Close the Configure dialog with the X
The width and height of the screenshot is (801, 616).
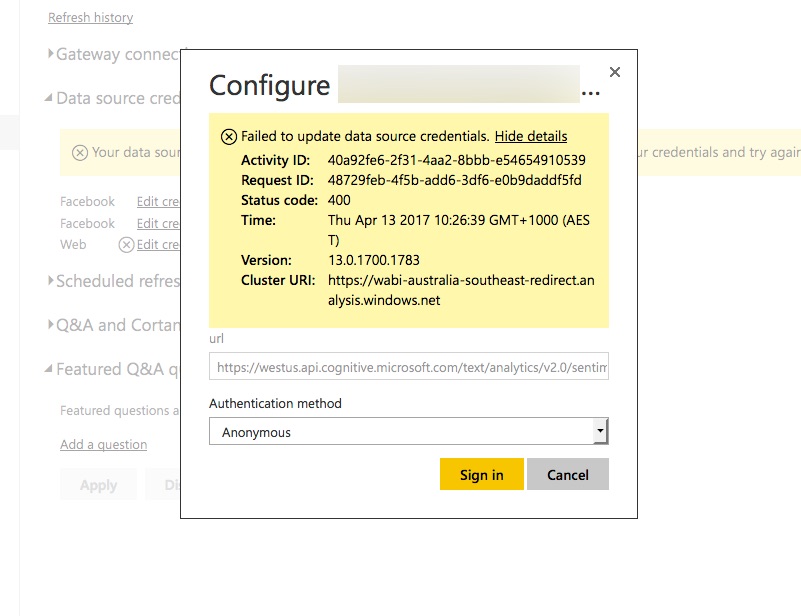(615, 72)
